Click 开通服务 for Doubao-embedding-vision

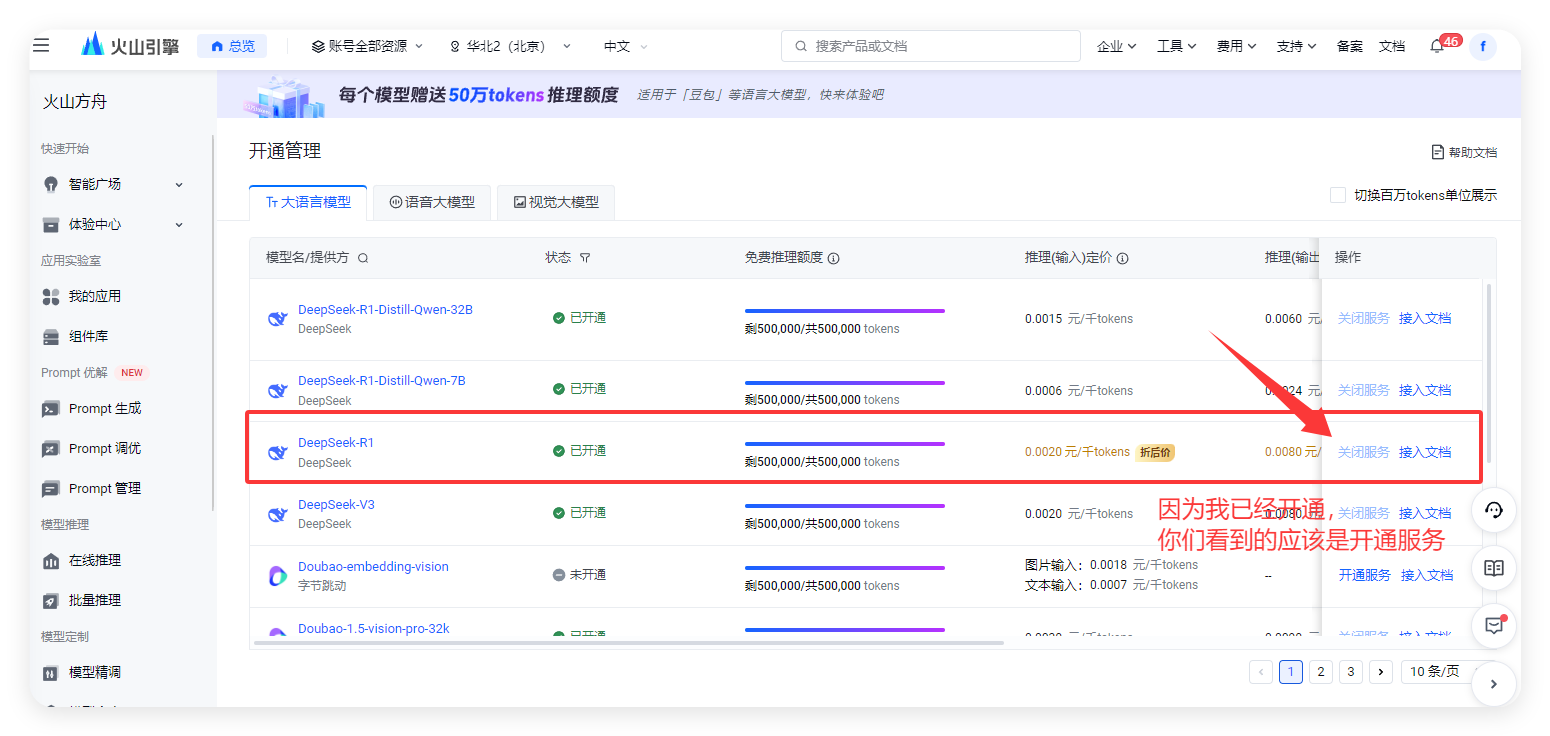coord(1365,575)
